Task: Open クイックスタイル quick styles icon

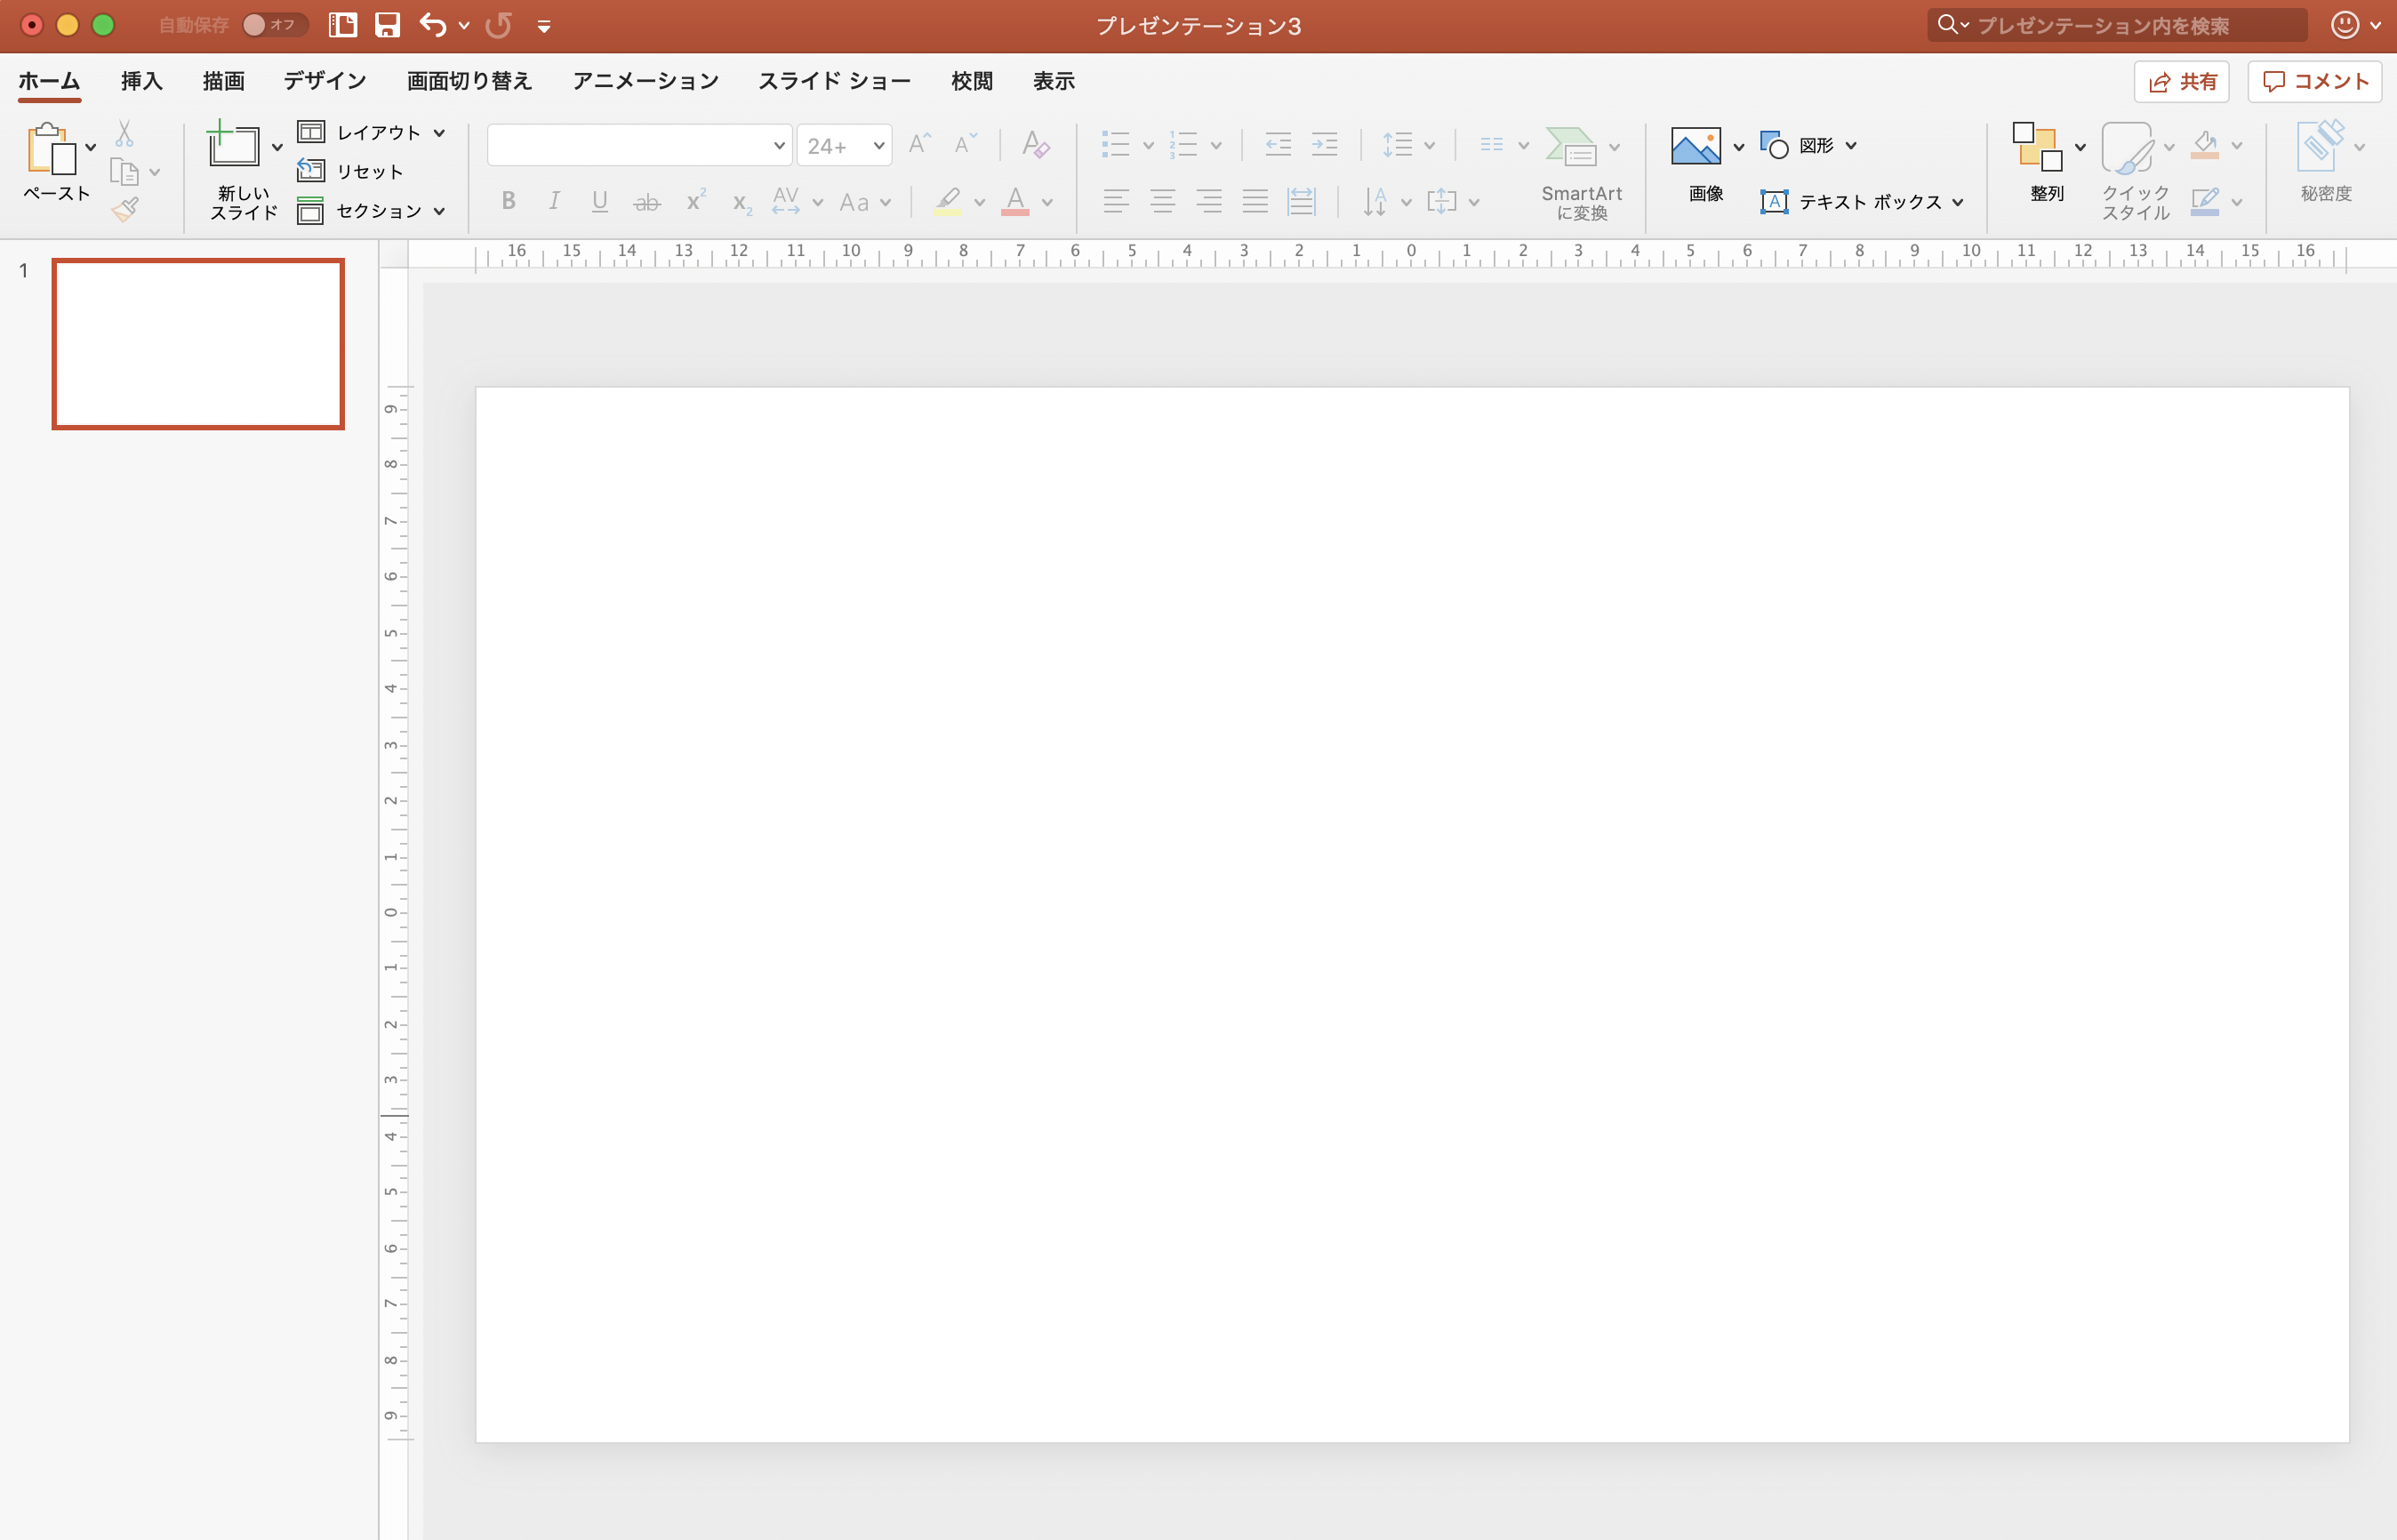Action: (2127, 147)
